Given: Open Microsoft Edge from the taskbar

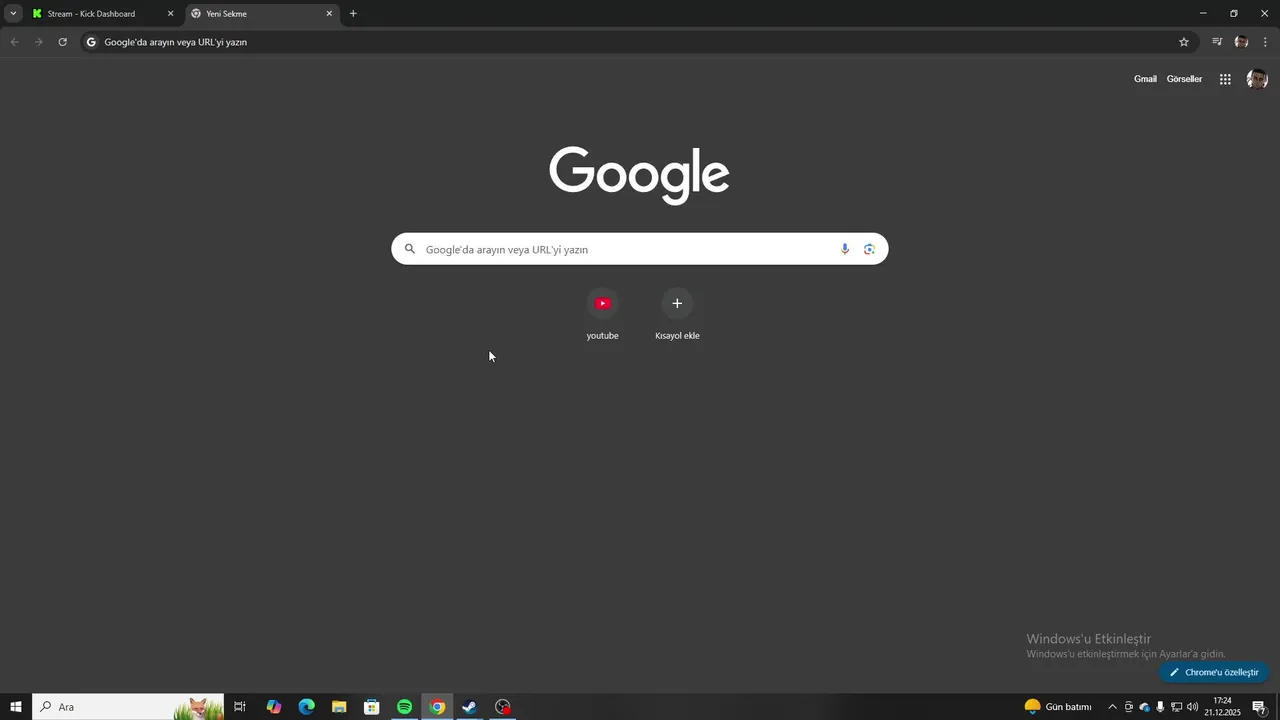Looking at the screenshot, I should (307, 707).
